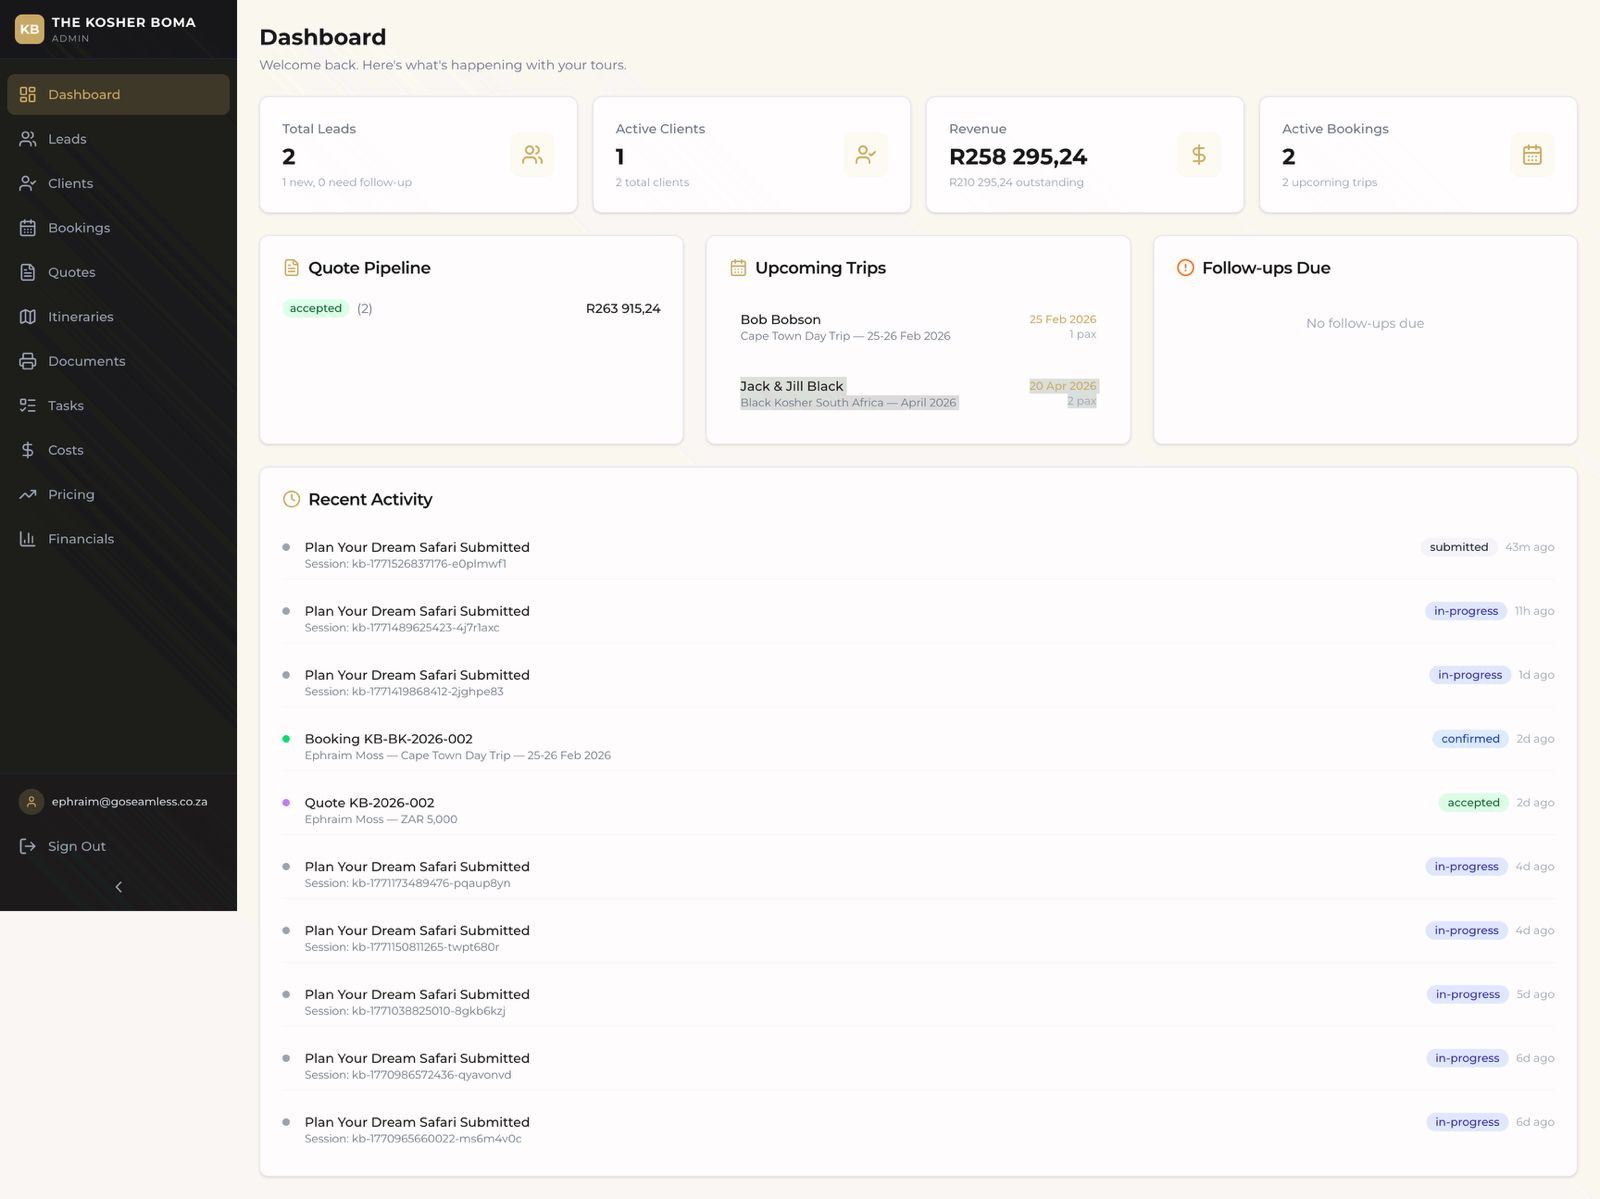
Task: Click the Follow-ups Due alert icon
Action: click(x=1185, y=267)
